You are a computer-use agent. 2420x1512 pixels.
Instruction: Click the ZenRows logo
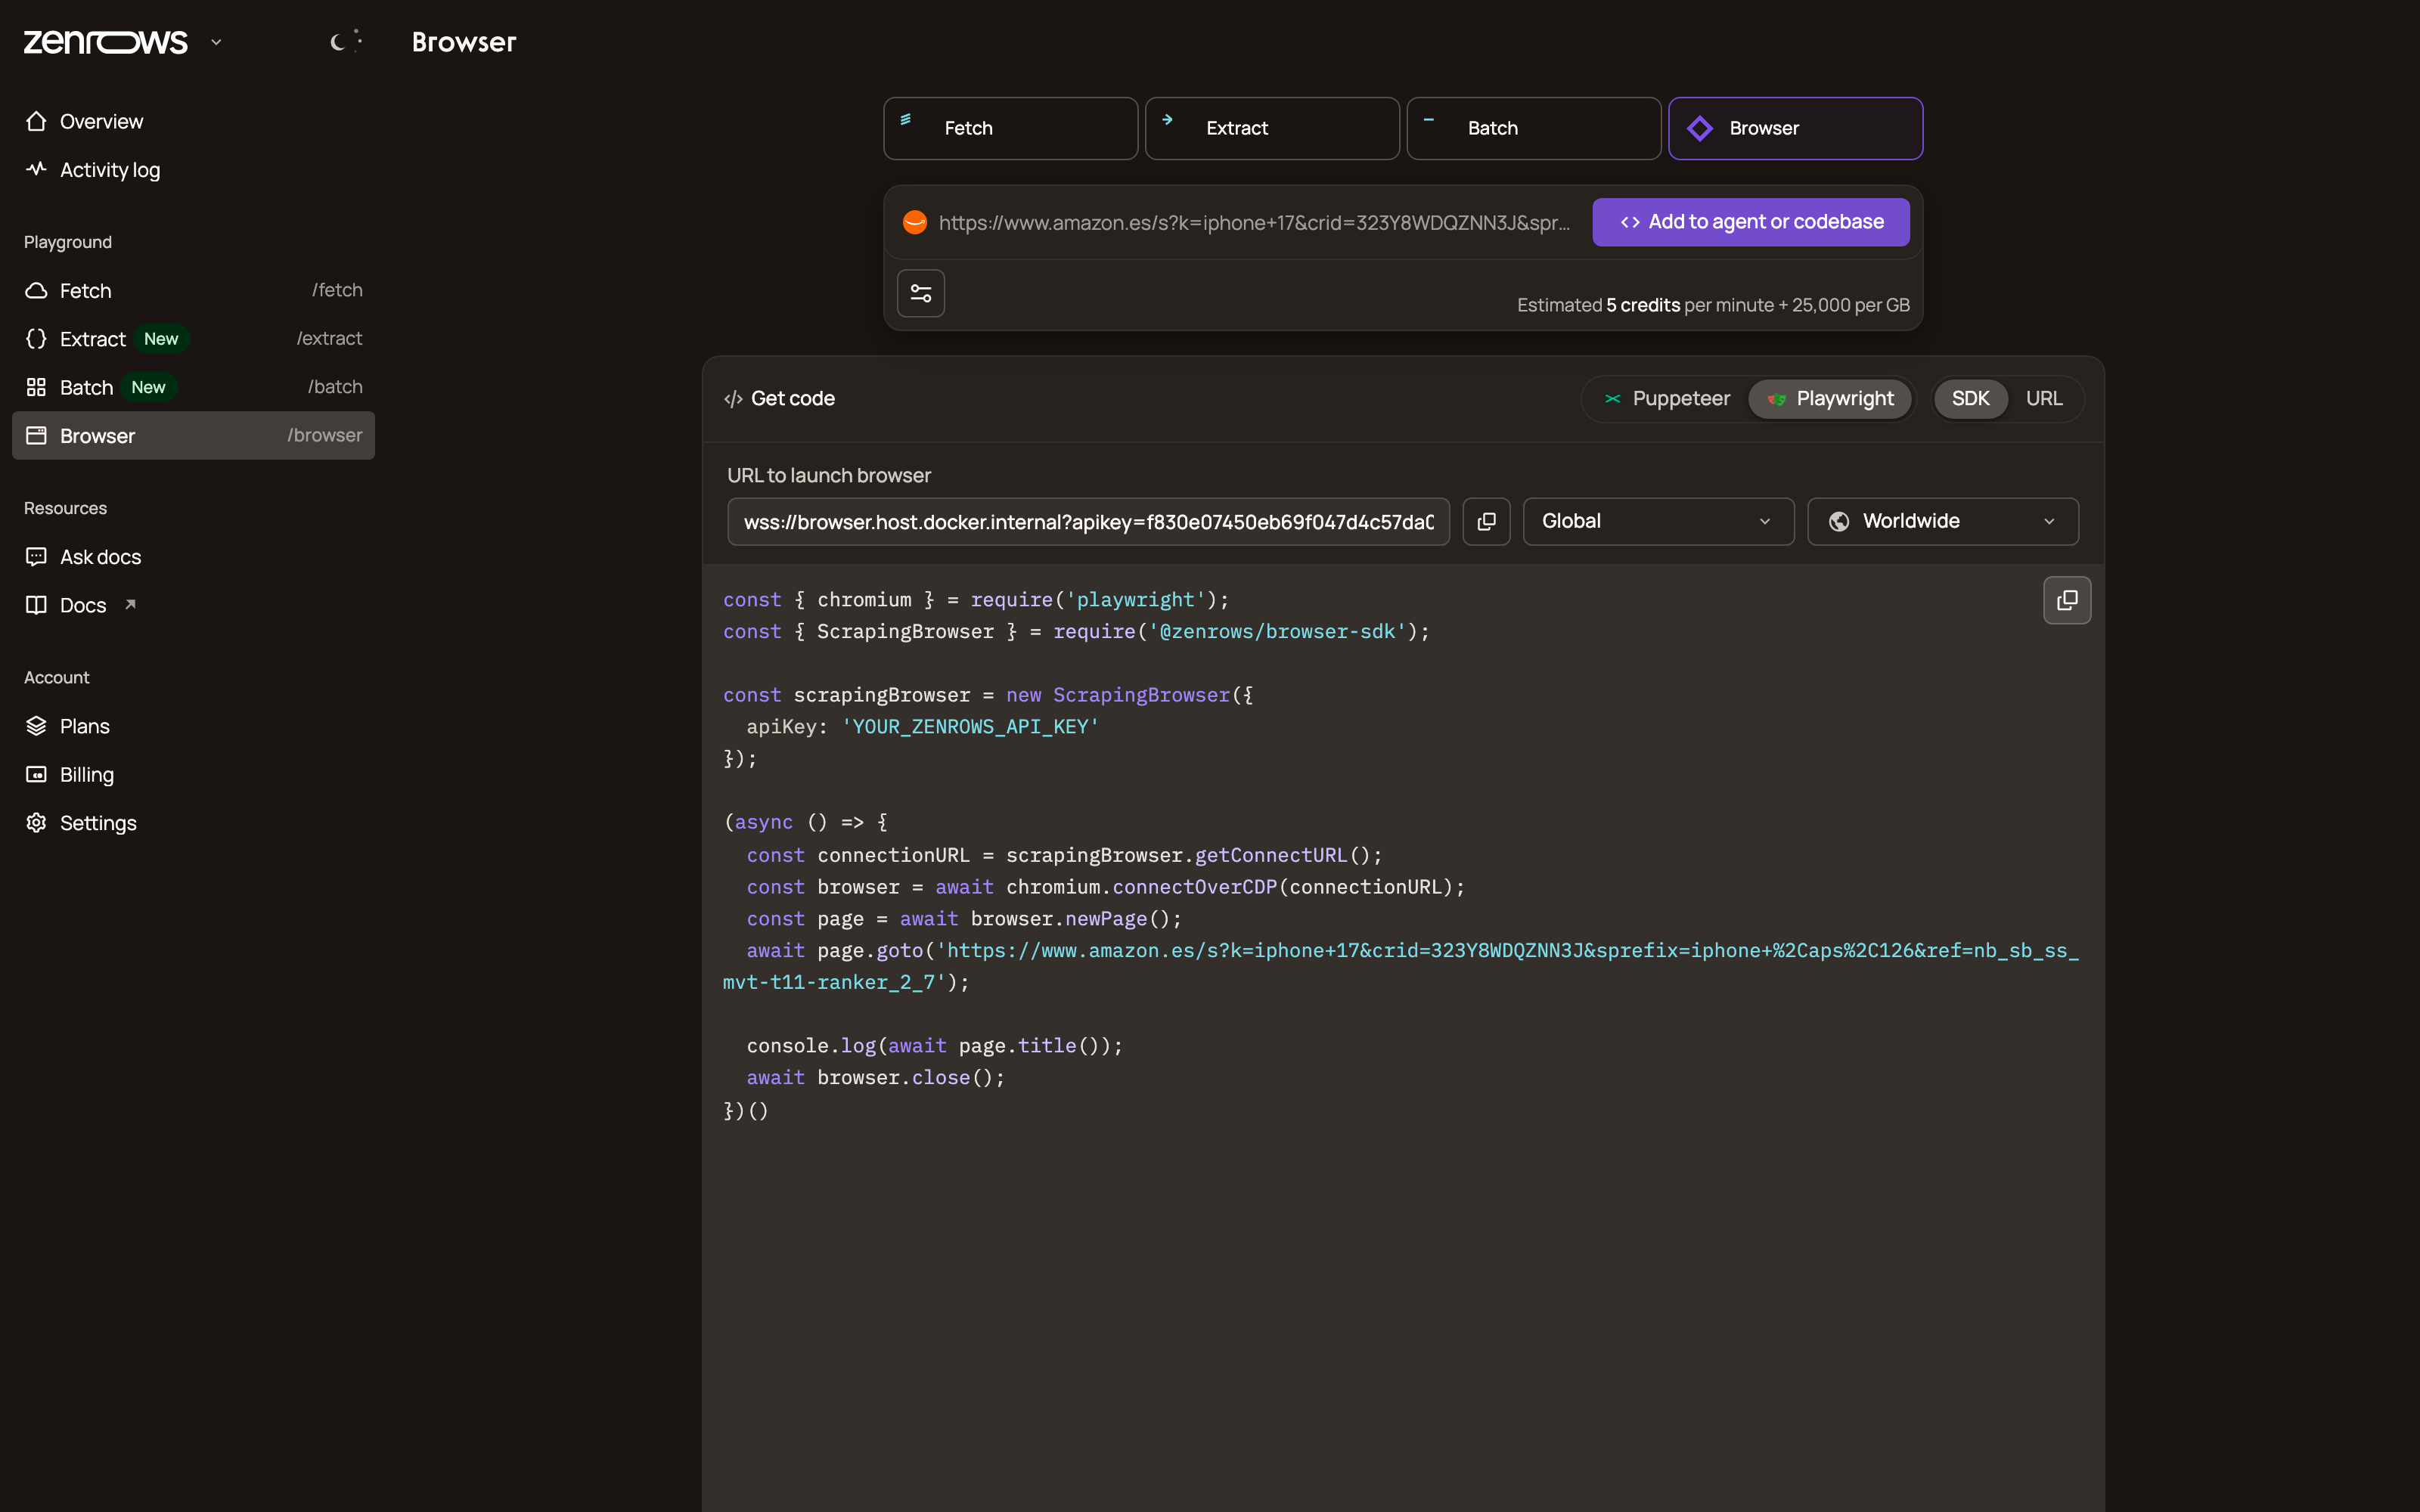105,42
